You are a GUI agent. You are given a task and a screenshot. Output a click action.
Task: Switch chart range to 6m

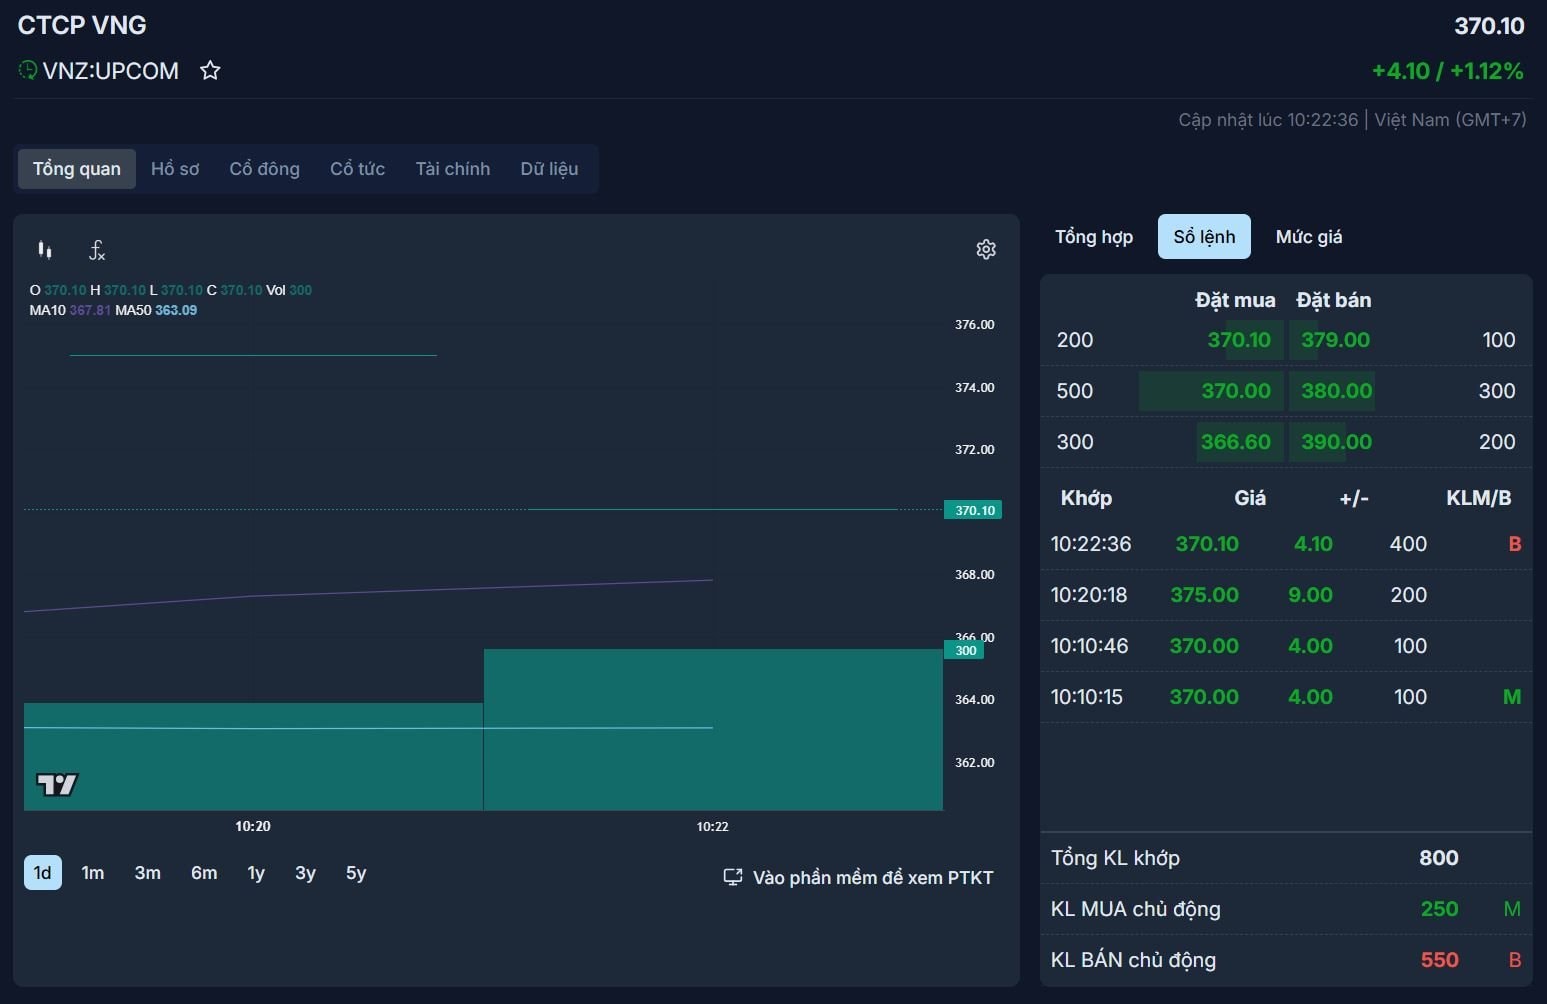click(x=204, y=873)
